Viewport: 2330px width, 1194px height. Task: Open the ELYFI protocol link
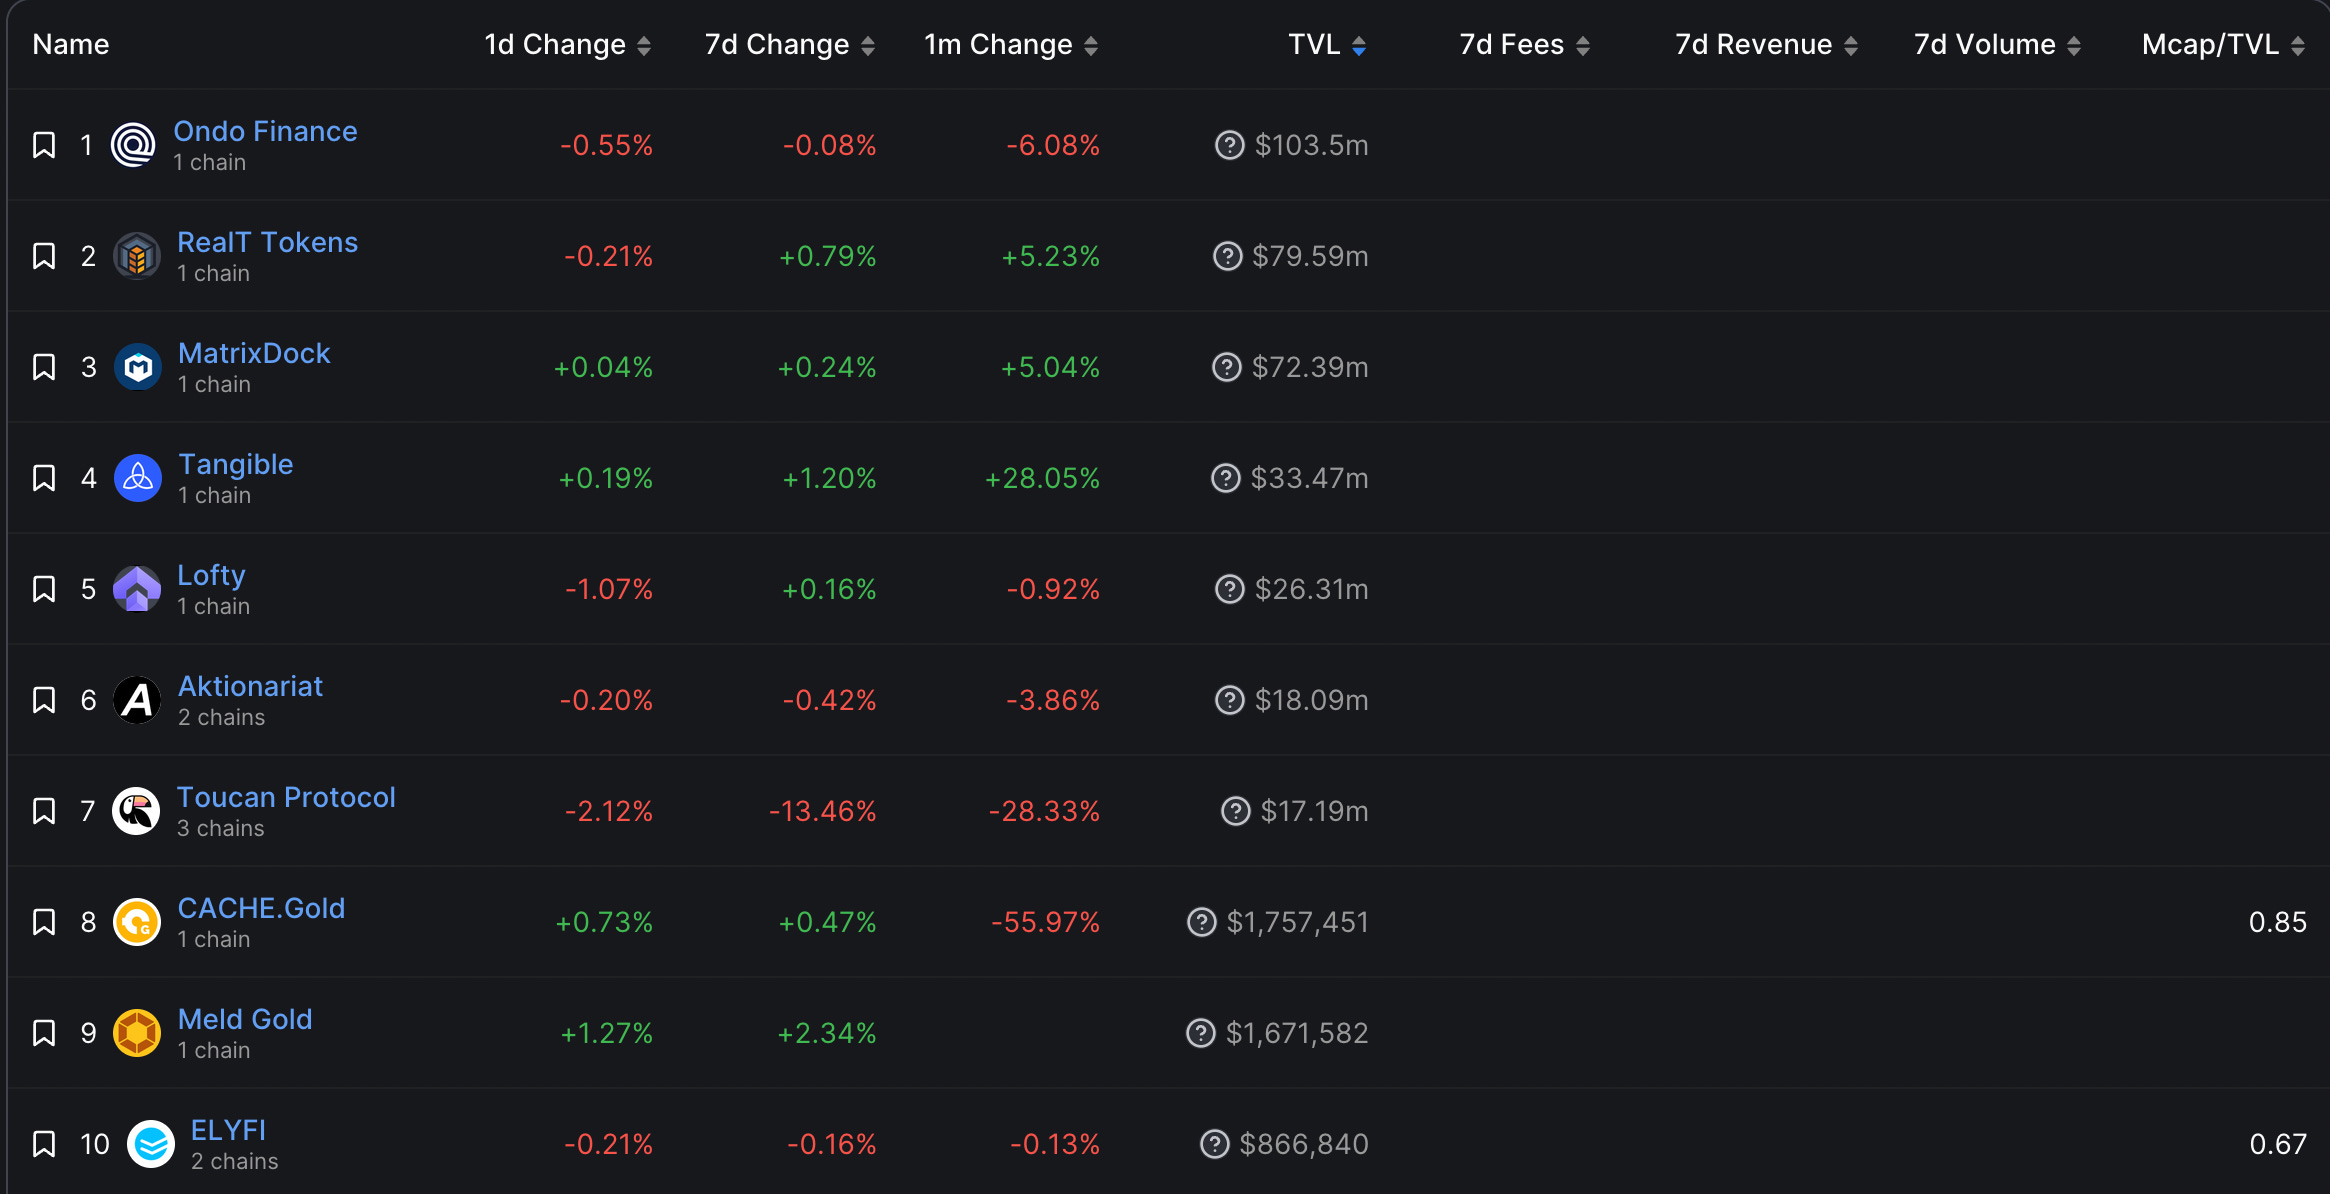pyautogui.click(x=228, y=1130)
